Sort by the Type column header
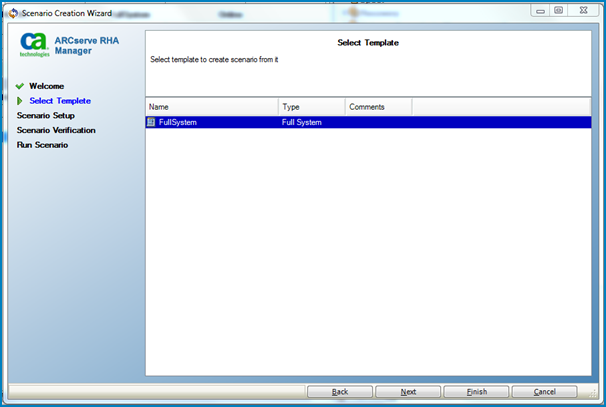The image size is (606, 407). pos(312,107)
